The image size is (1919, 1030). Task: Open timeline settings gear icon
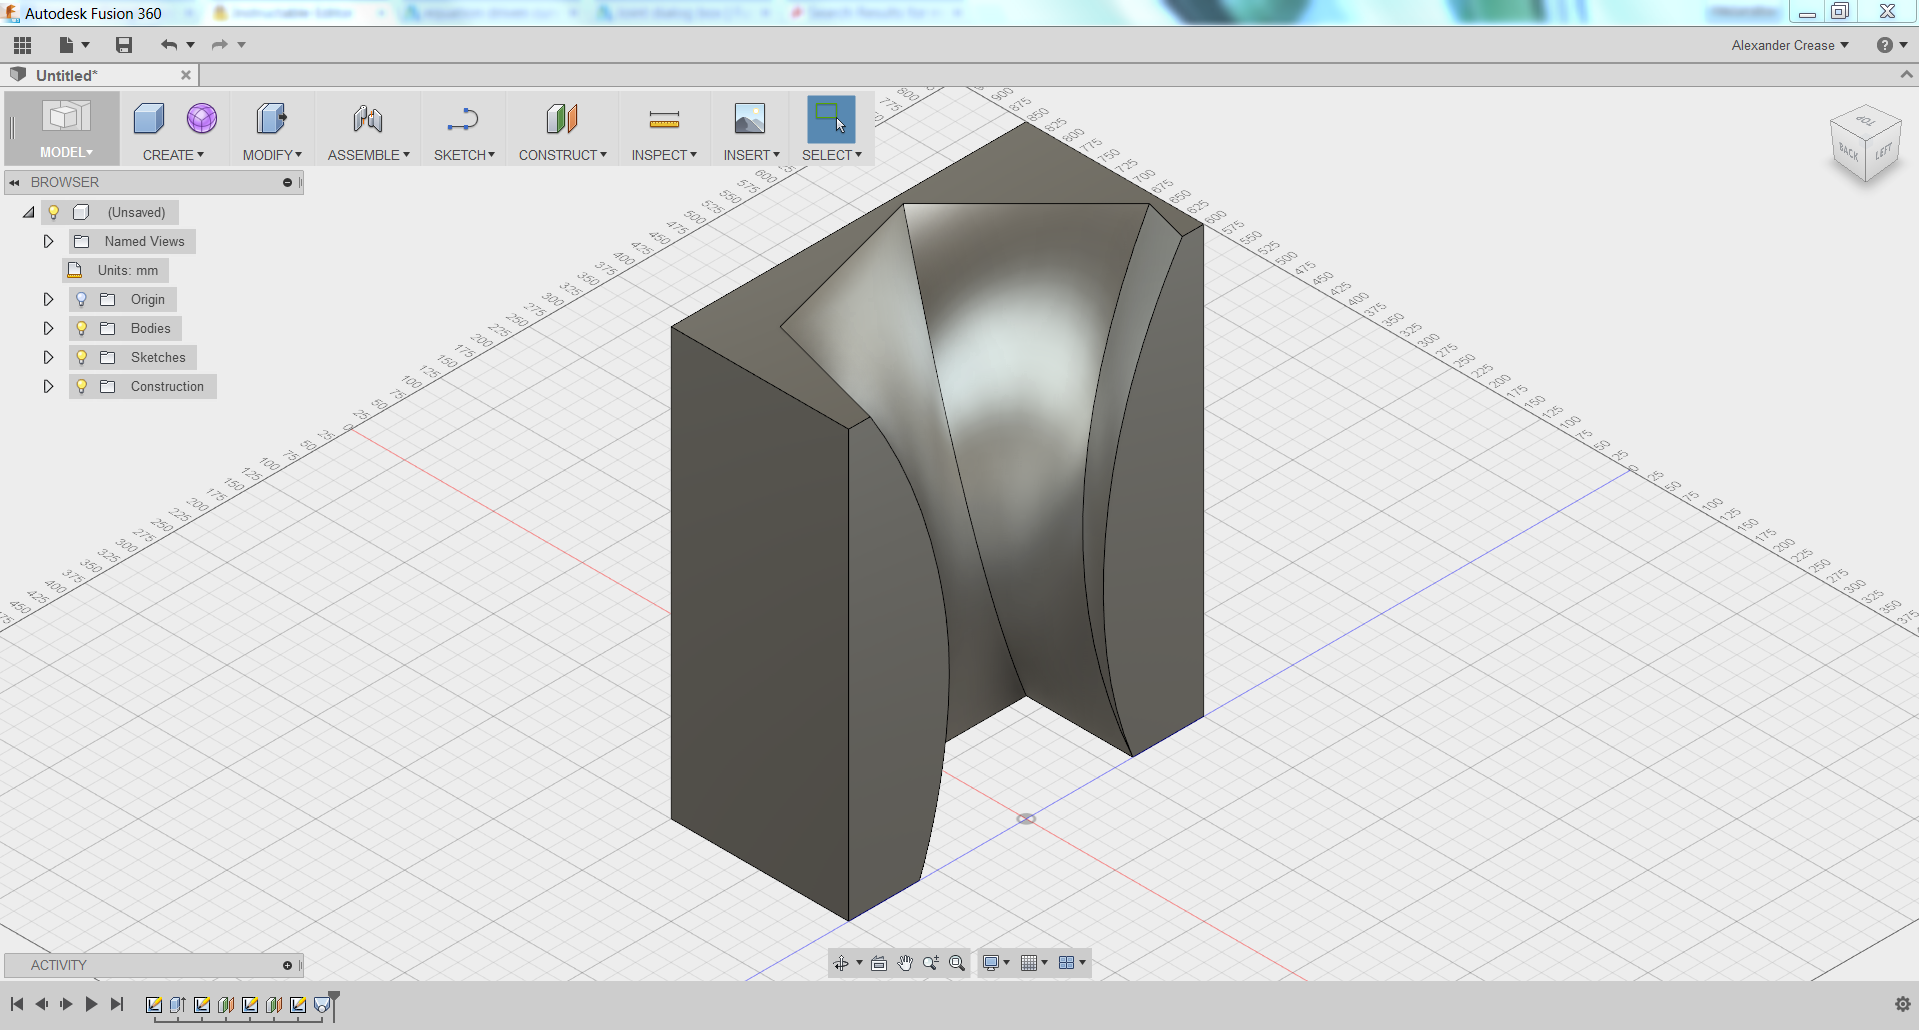point(1903,1004)
